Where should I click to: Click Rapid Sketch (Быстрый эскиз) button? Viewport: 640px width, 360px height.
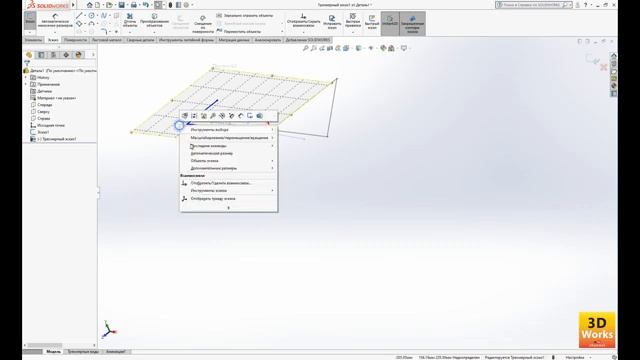372,22
